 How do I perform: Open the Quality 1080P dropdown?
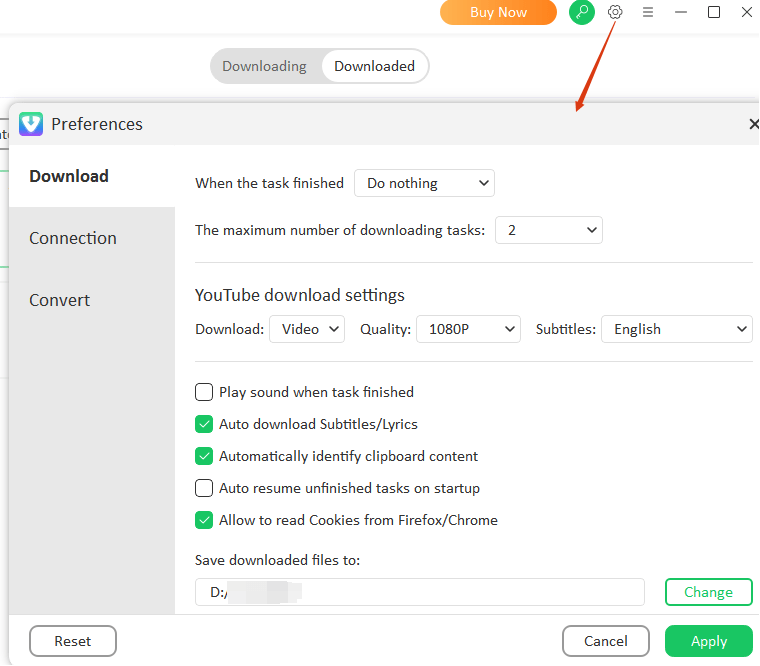[468, 329]
